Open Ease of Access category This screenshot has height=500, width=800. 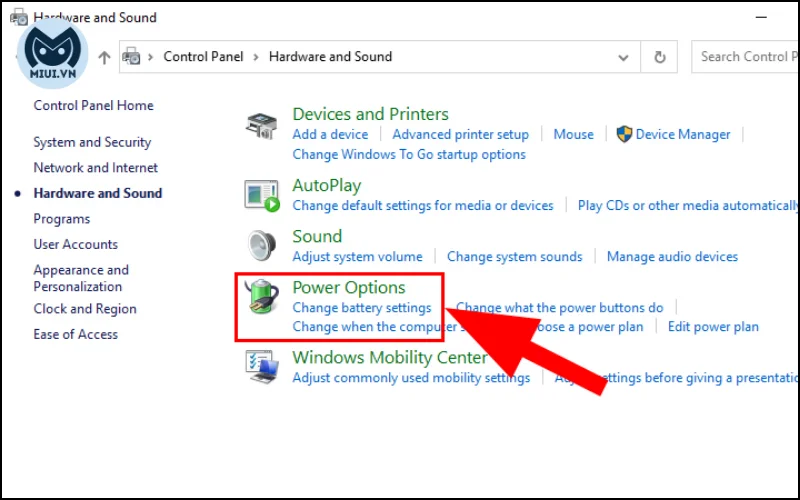76,334
